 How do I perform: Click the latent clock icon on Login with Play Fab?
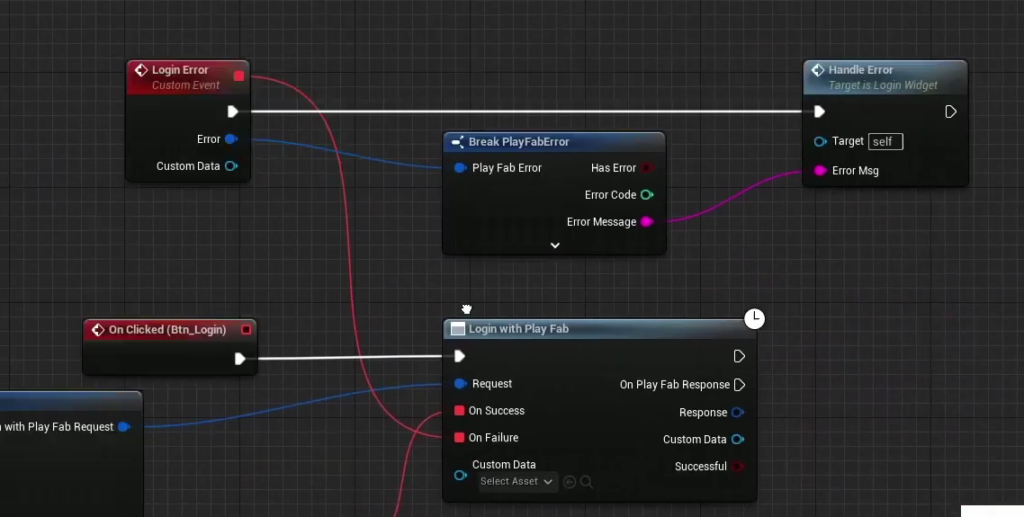click(x=754, y=319)
